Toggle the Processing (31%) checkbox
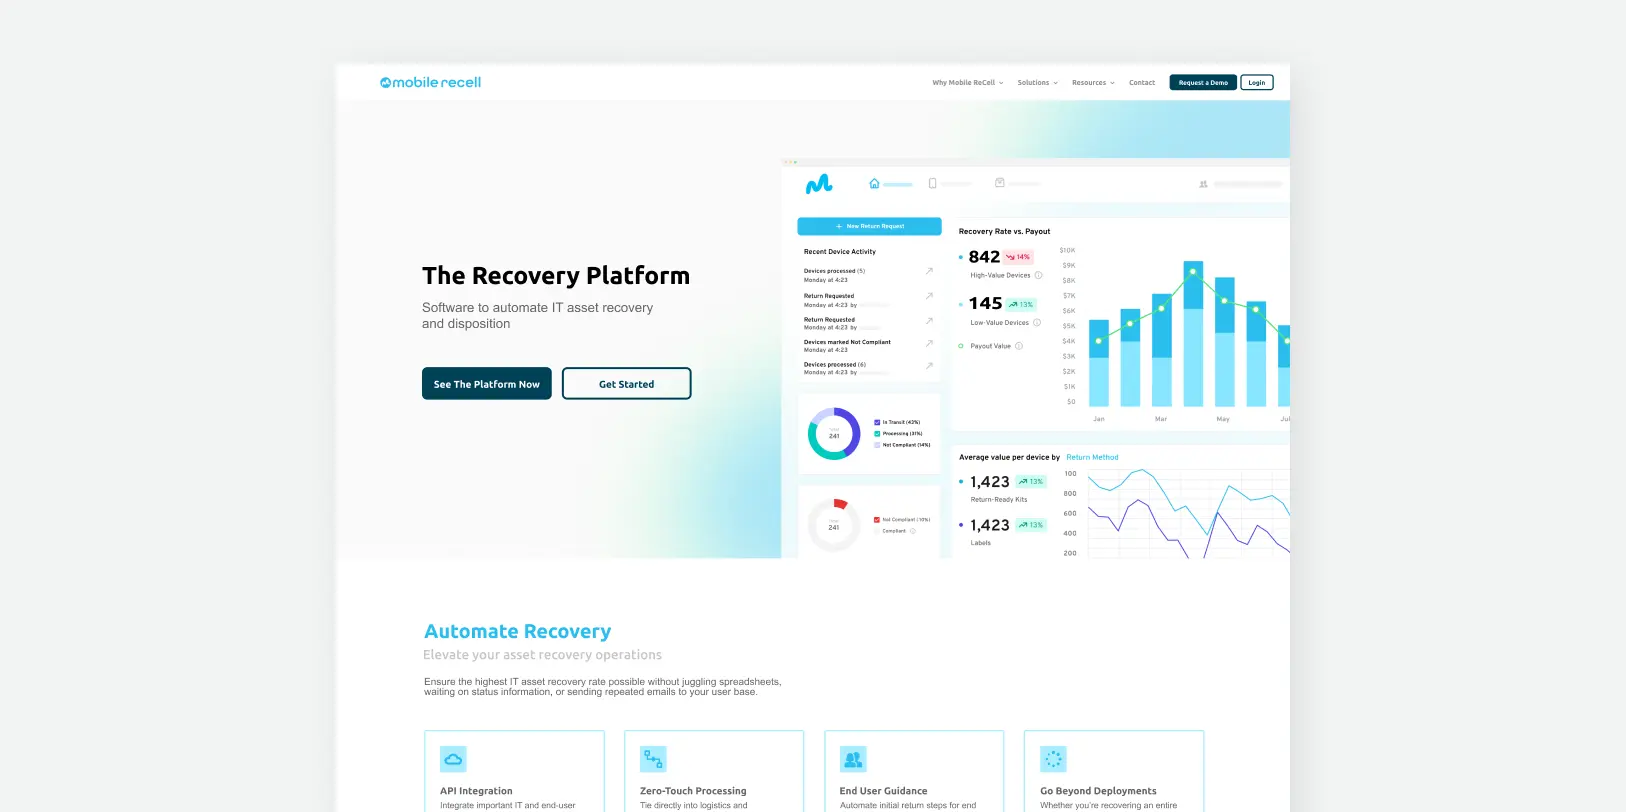The width and height of the screenshot is (1626, 812). click(x=877, y=433)
